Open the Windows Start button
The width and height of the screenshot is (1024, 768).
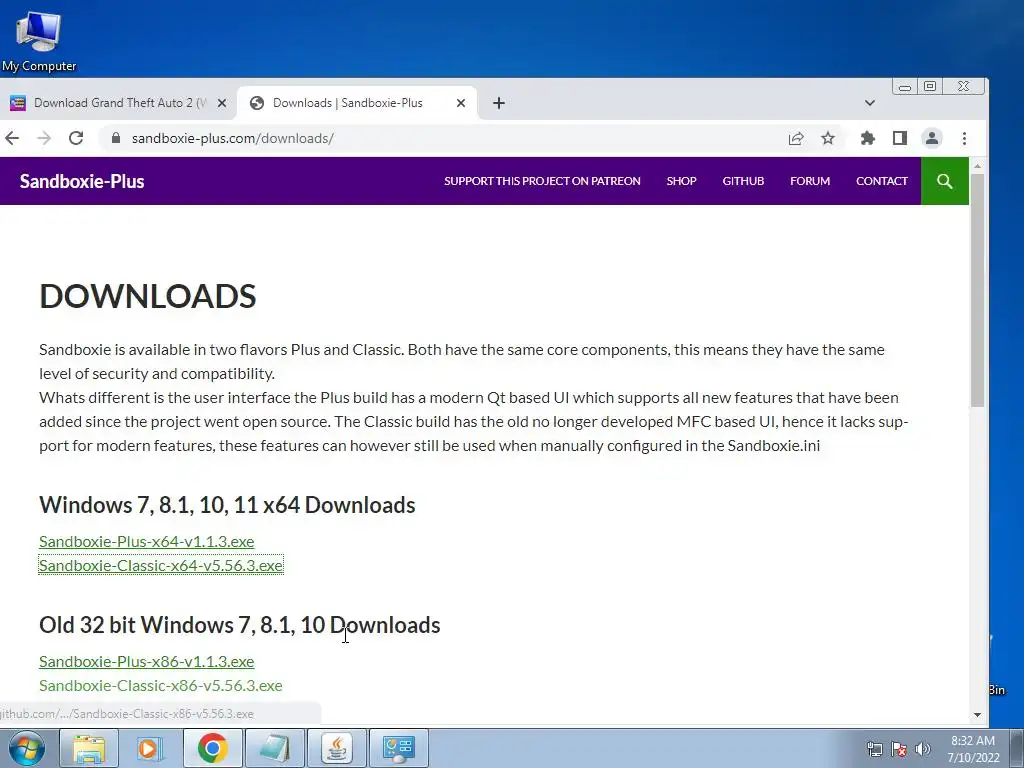(26, 748)
